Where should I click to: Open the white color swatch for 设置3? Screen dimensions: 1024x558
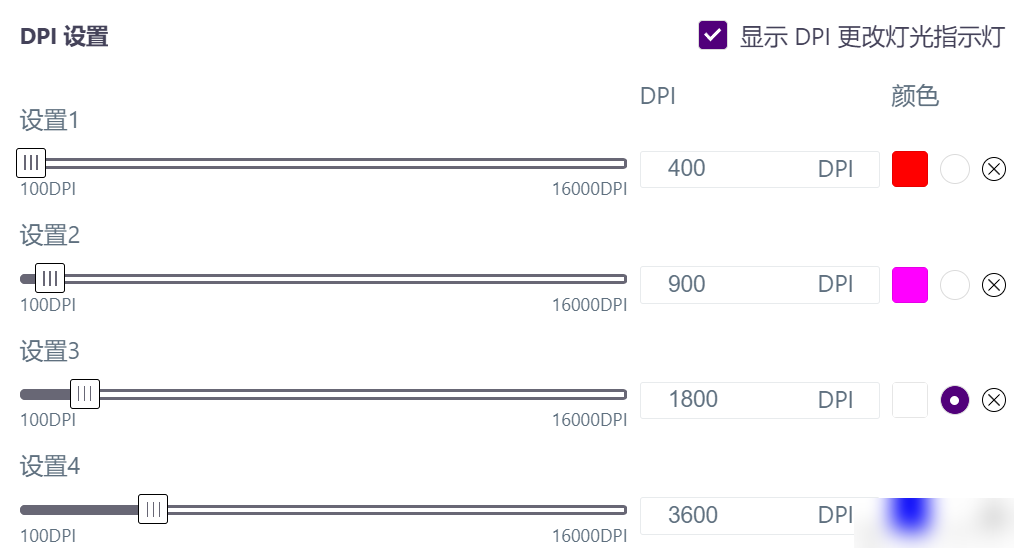click(x=910, y=400)
